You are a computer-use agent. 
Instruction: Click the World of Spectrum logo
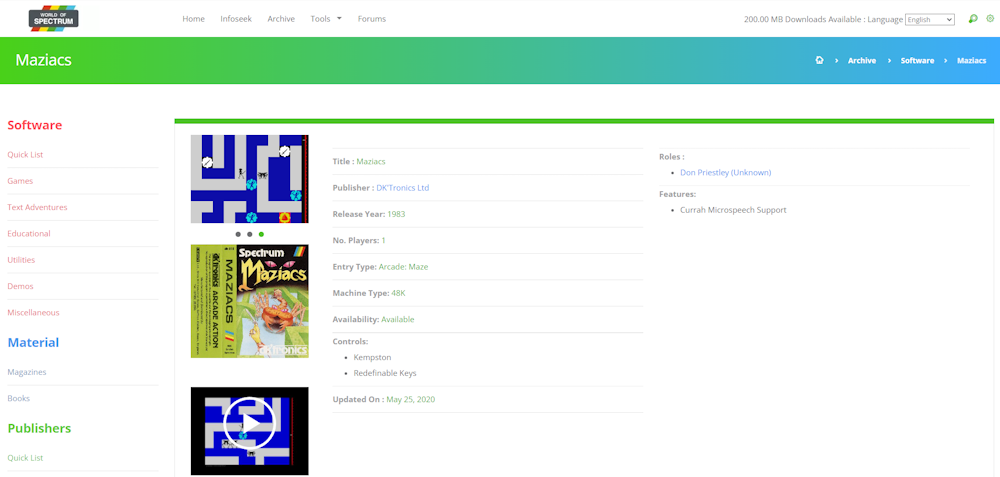click(x=53, y=18)
